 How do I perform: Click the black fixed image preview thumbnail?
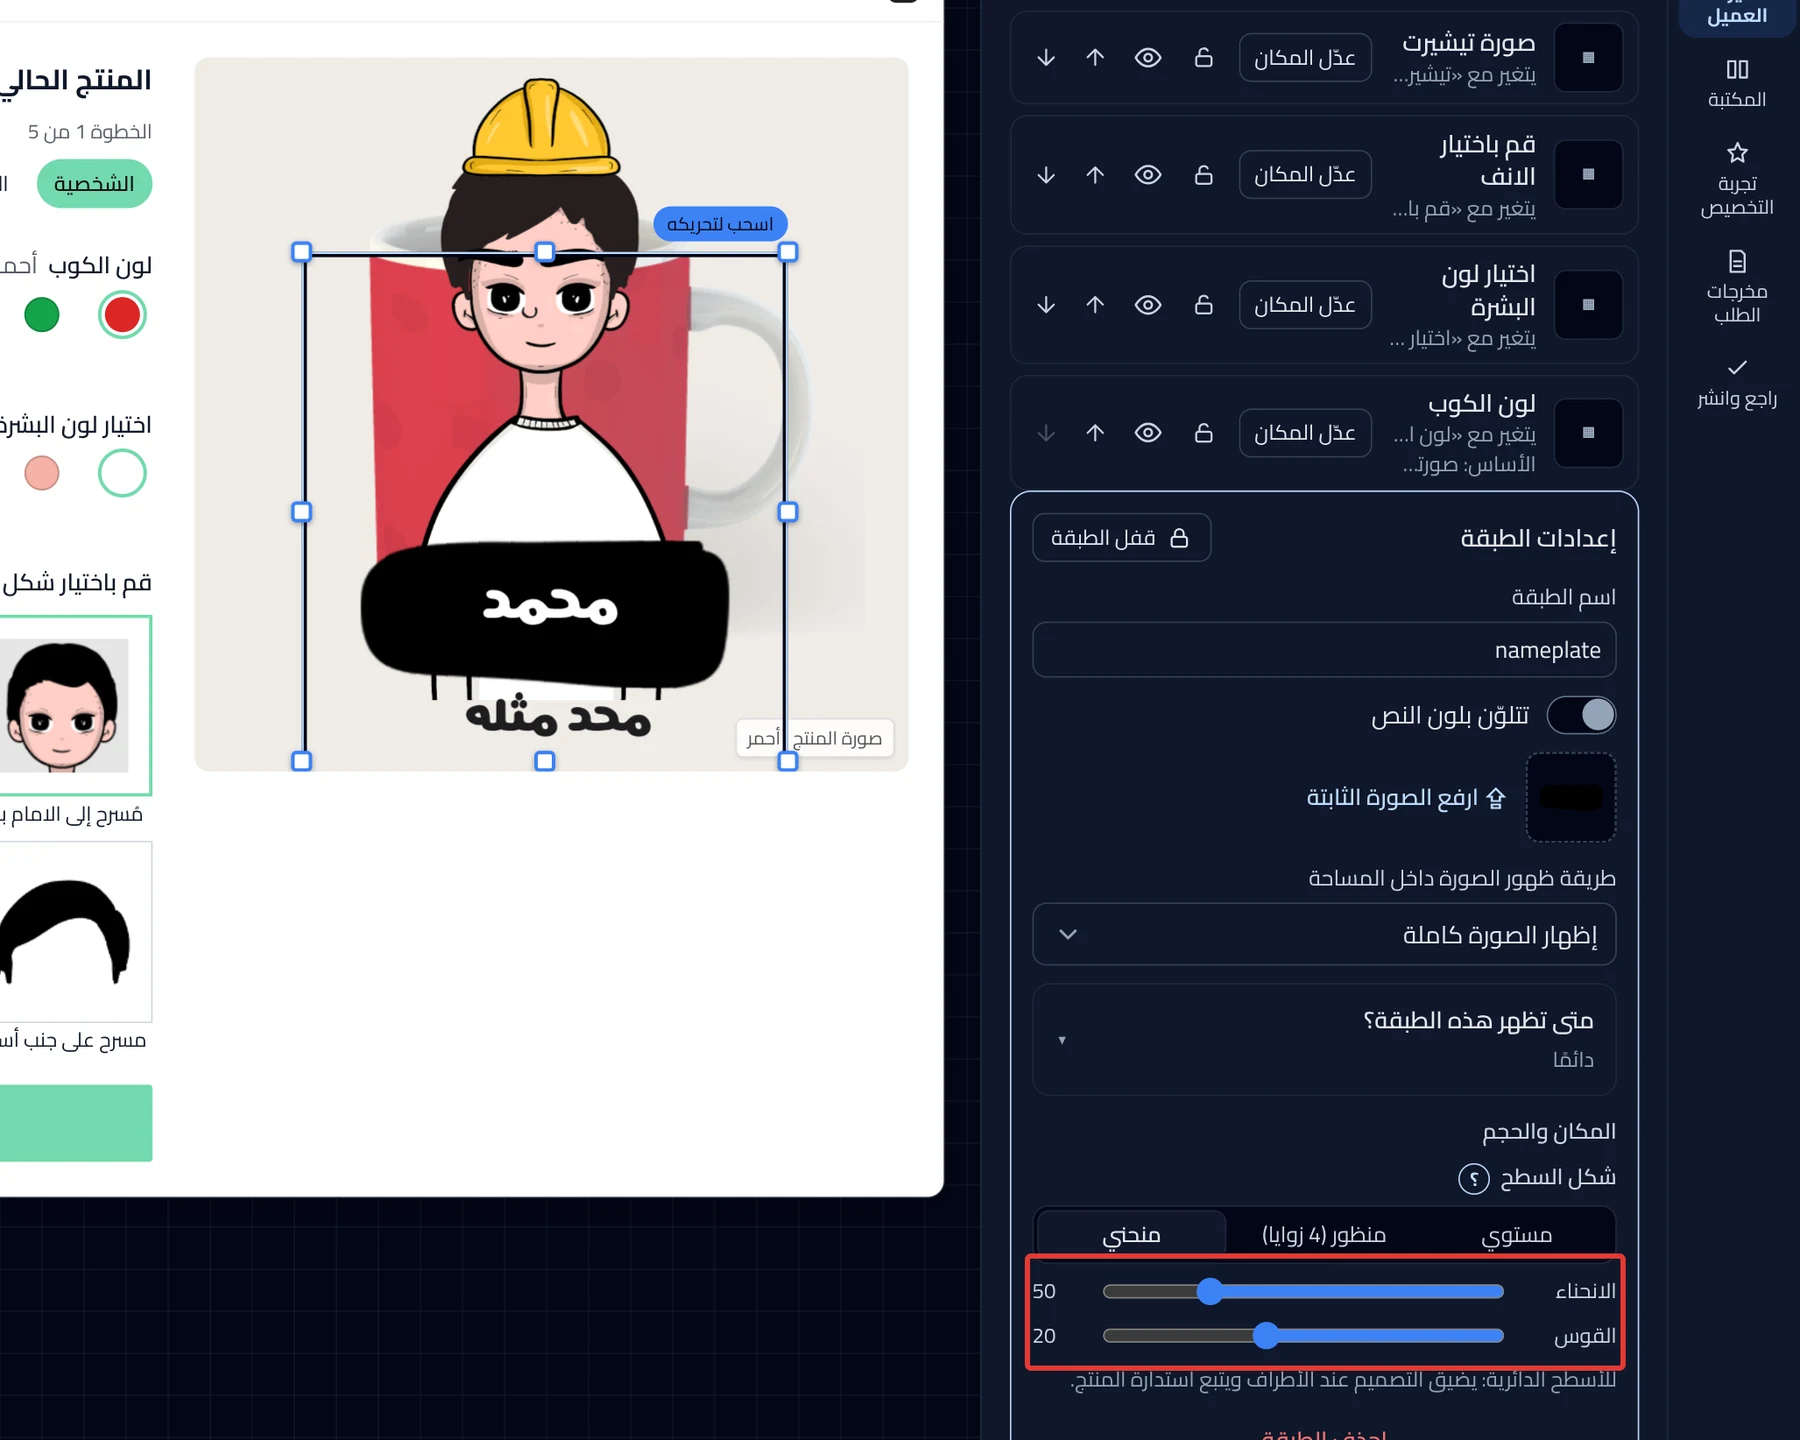tap(1571, 798)
